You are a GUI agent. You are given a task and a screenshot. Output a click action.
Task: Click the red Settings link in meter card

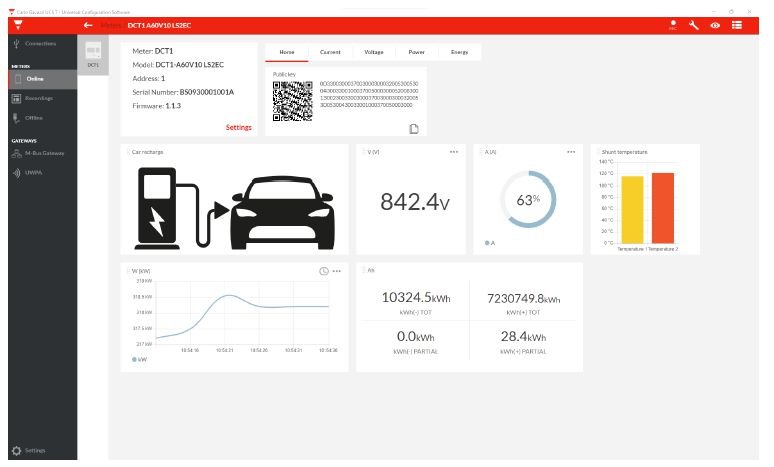(x=238, y=127)
